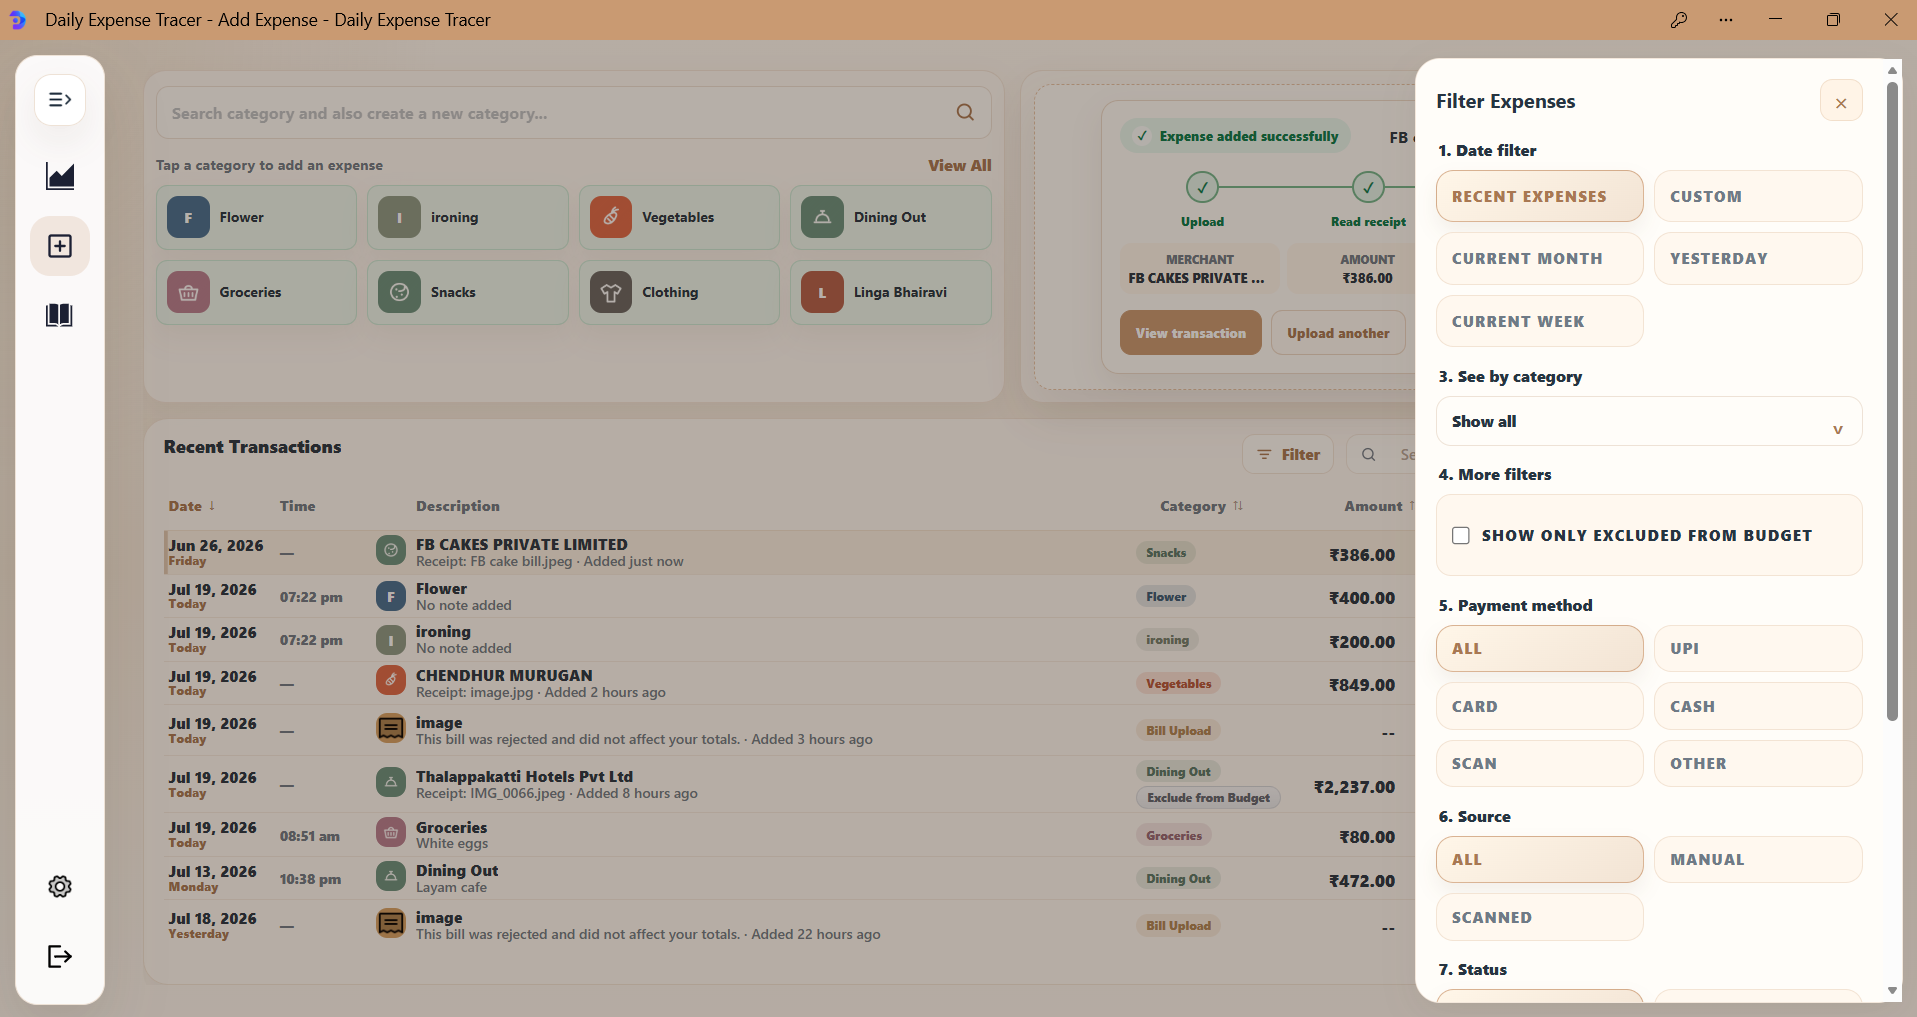Click the Groceries basket icon tile
1917x1017 pixels.
(x=188, y=292)
